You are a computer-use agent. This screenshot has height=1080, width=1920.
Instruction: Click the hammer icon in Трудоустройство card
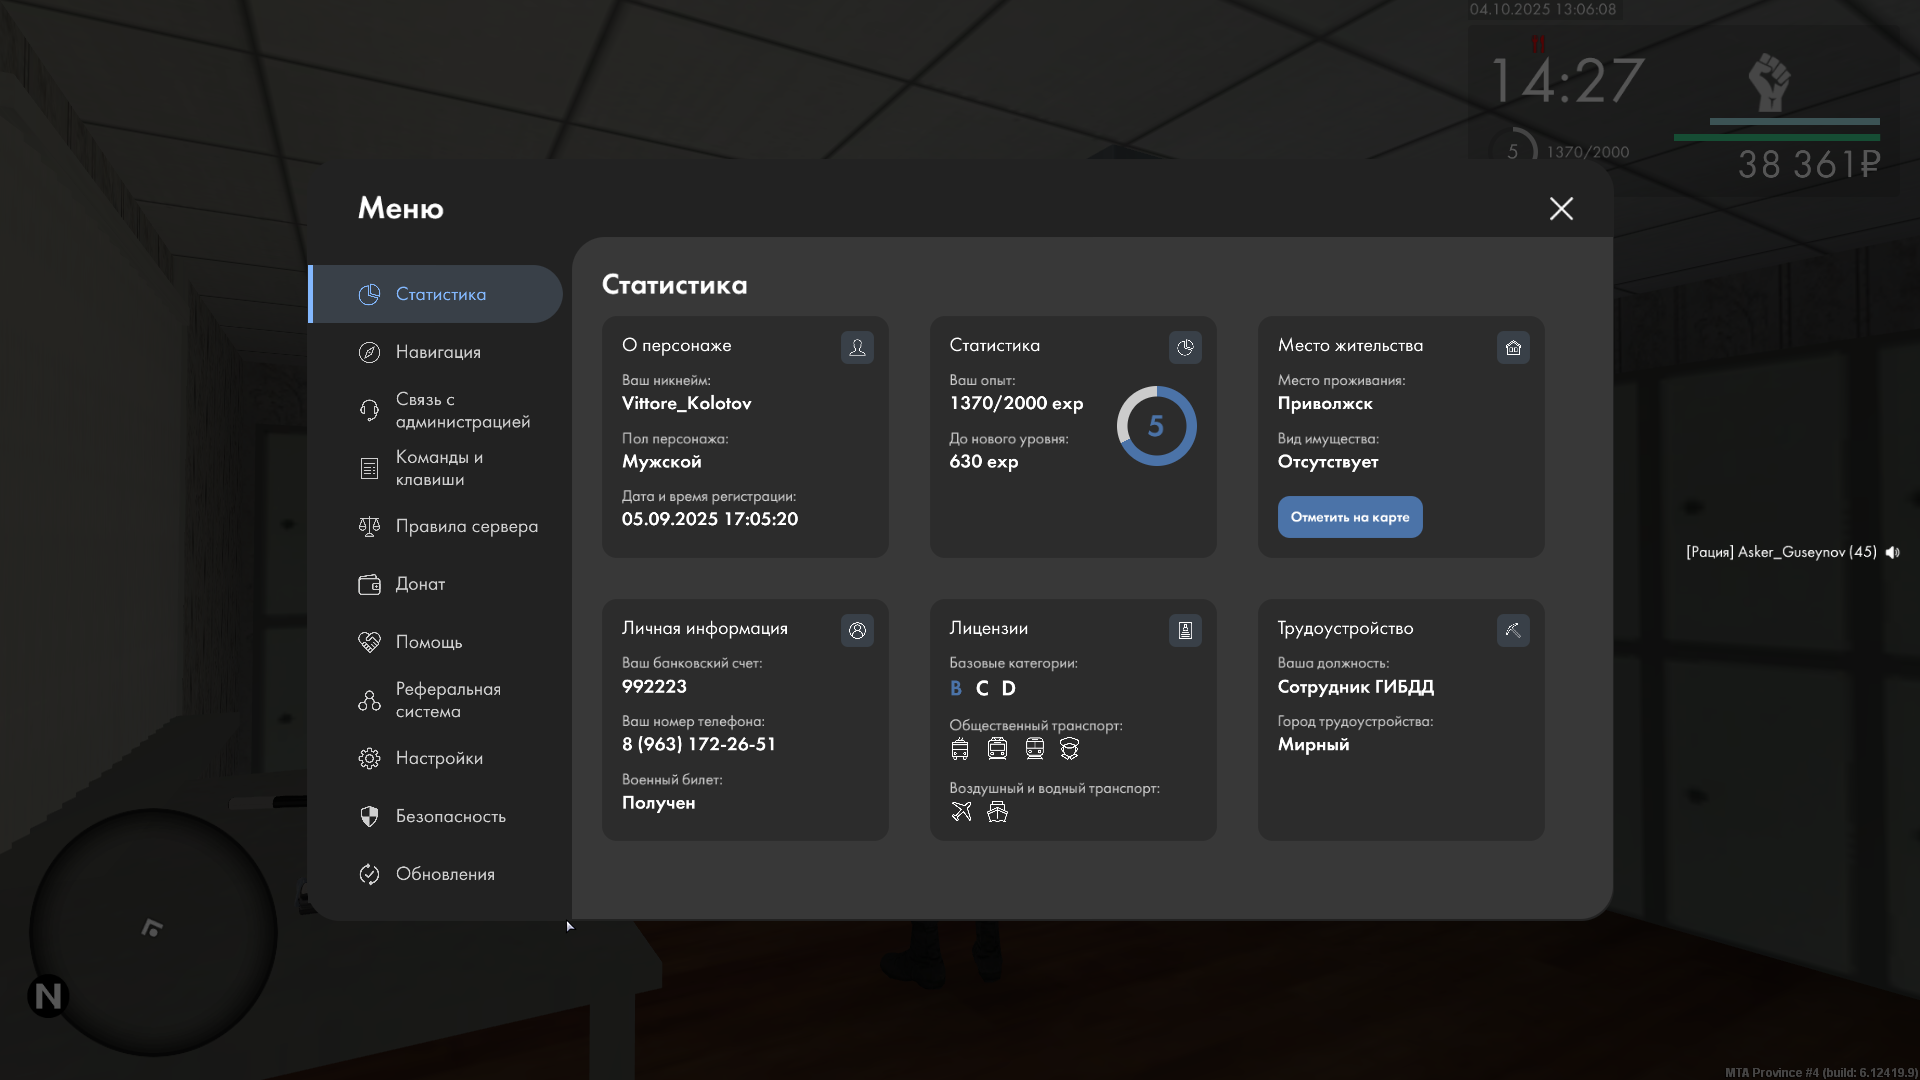[x=1513, y=630]
